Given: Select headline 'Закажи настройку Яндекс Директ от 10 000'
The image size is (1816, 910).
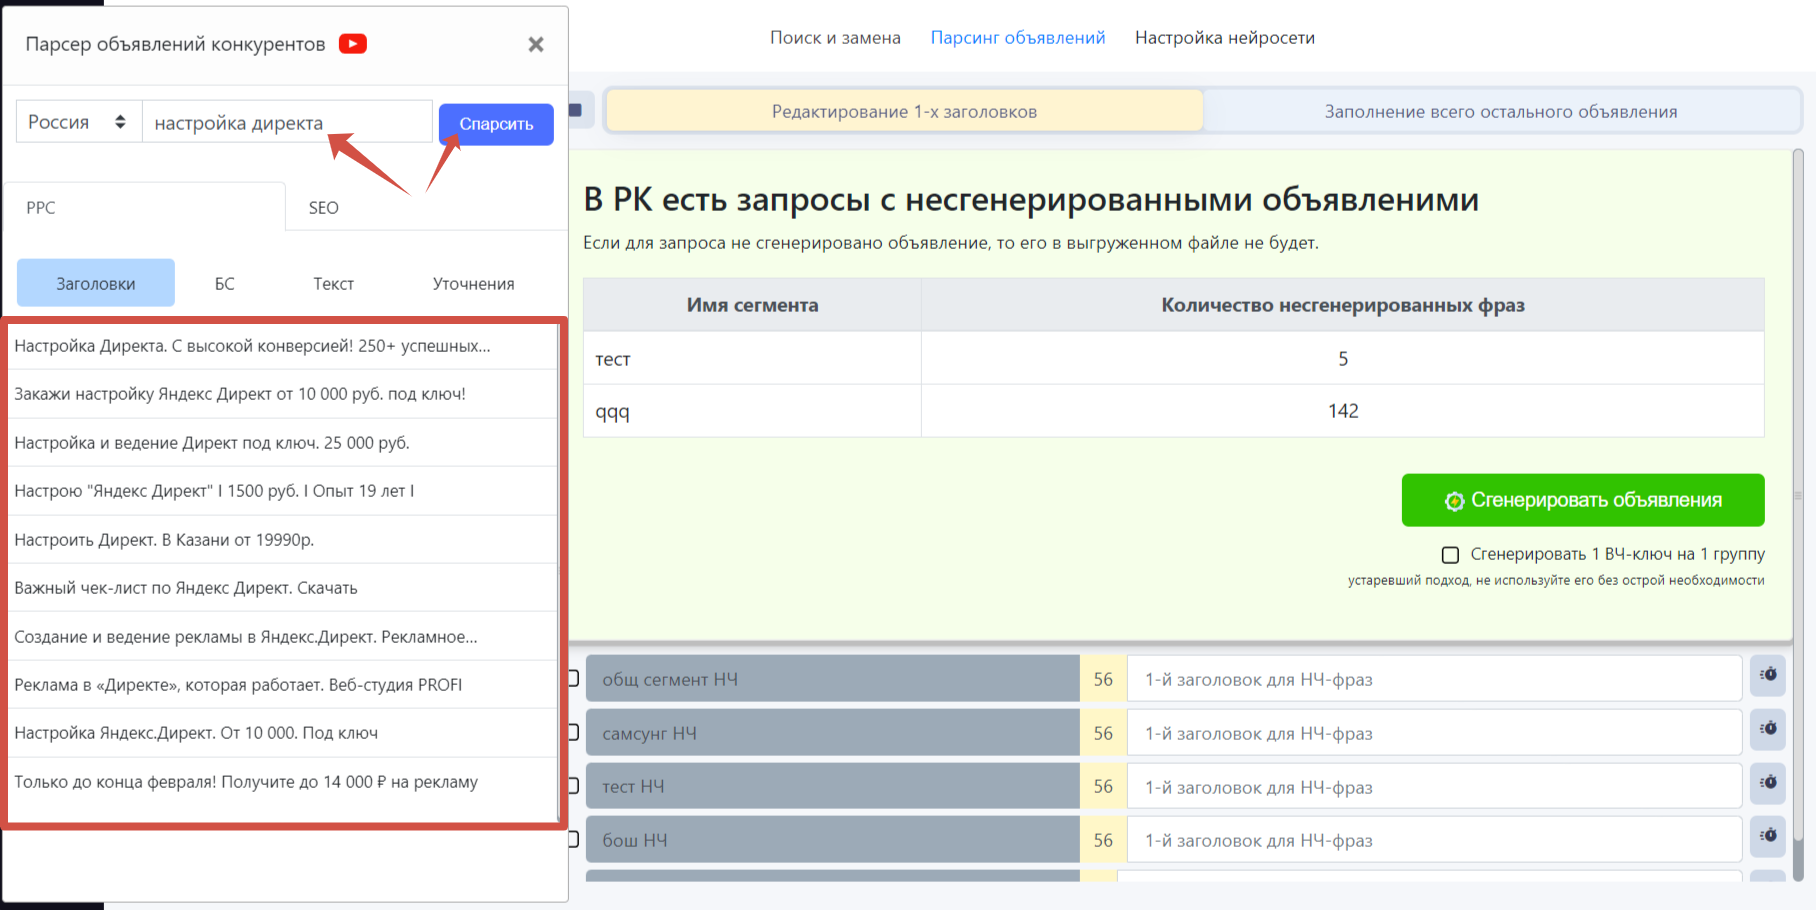Looking at the screenshot, I should click(x=283, y=394).
